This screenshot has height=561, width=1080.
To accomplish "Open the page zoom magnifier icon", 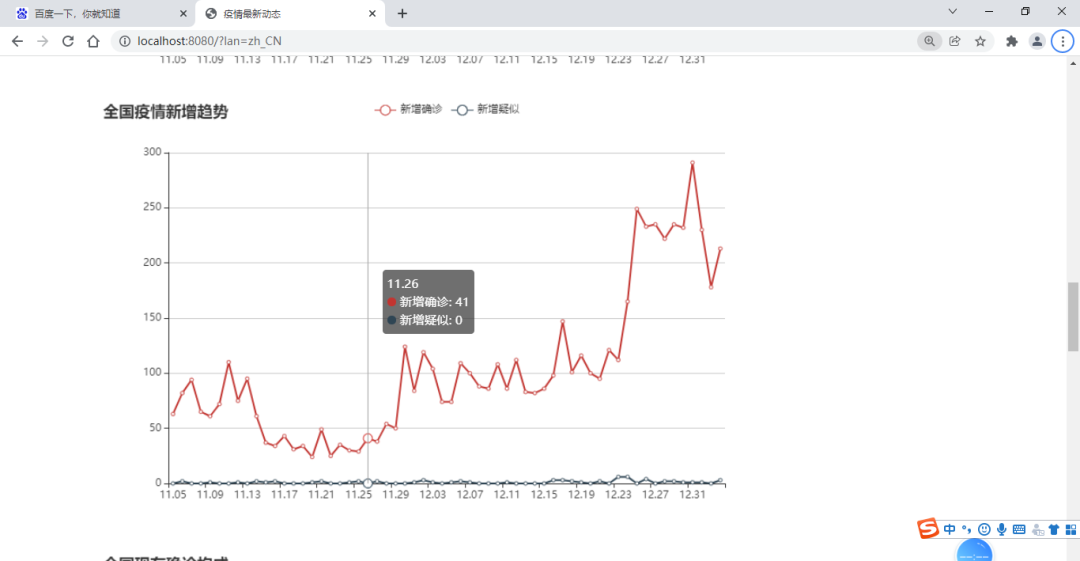I will (x=929, y=41).
